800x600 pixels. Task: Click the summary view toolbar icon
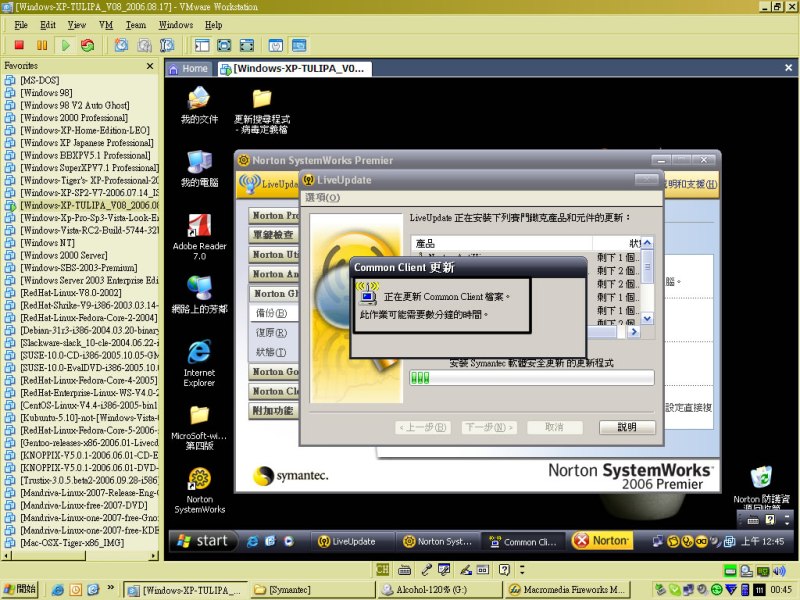[276, 45]
